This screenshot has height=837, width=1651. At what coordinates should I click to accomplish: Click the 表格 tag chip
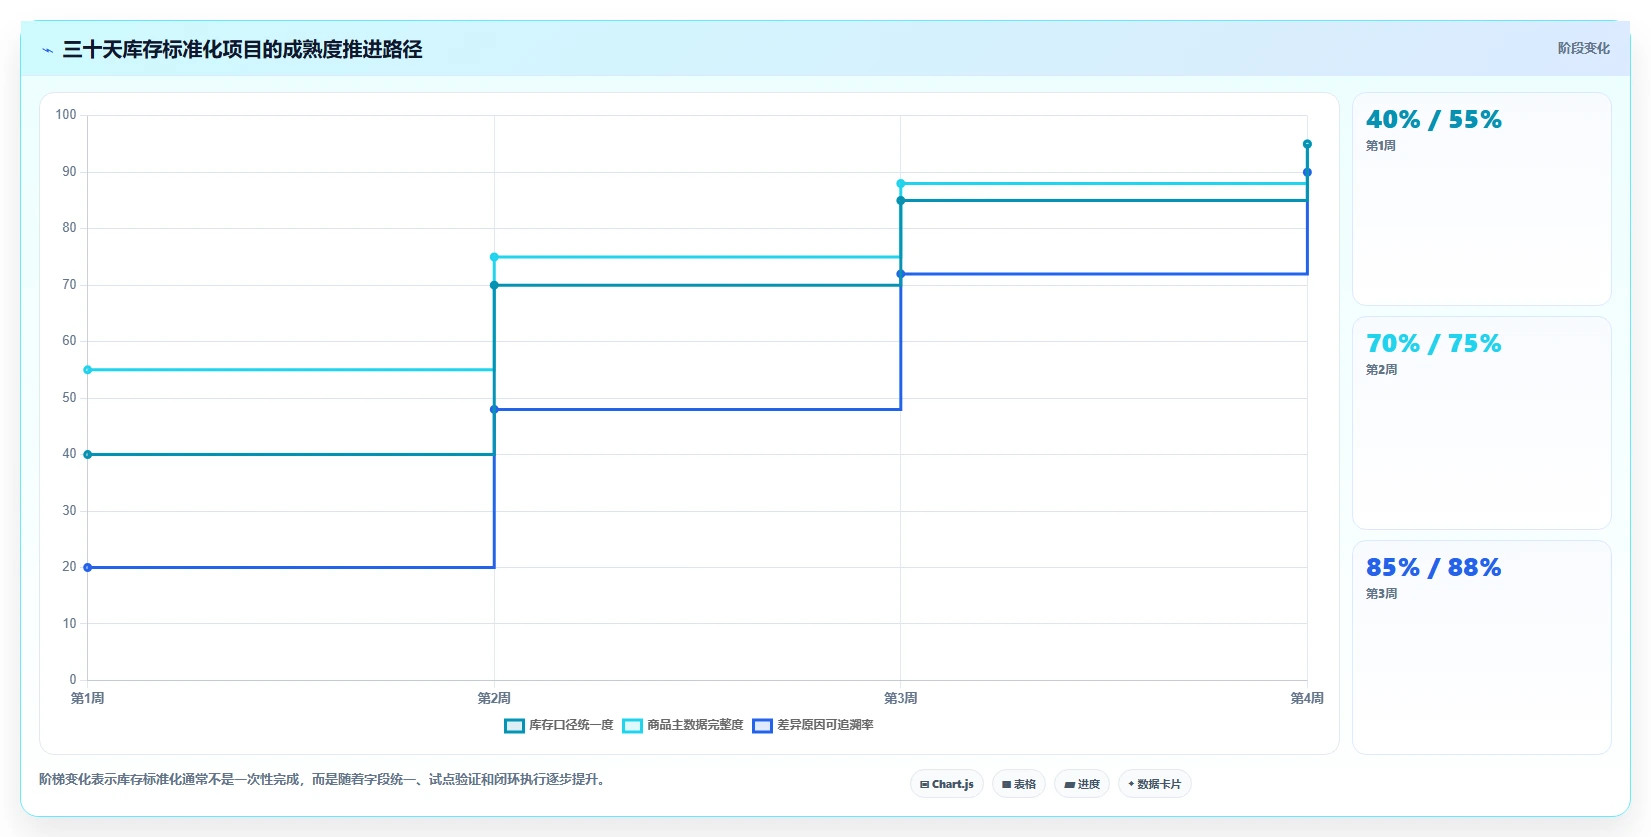pos(1019,784)
